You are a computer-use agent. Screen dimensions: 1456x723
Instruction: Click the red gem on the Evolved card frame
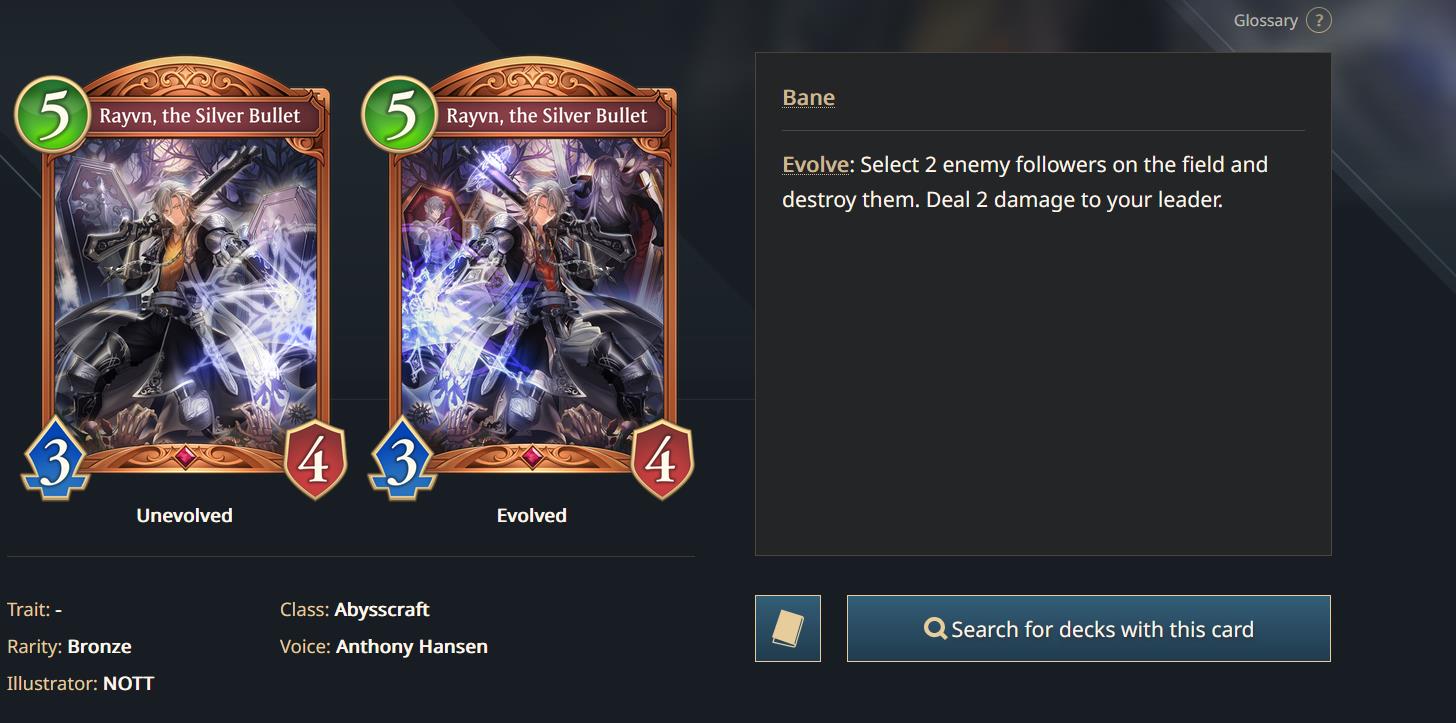[x=532, y=456]
